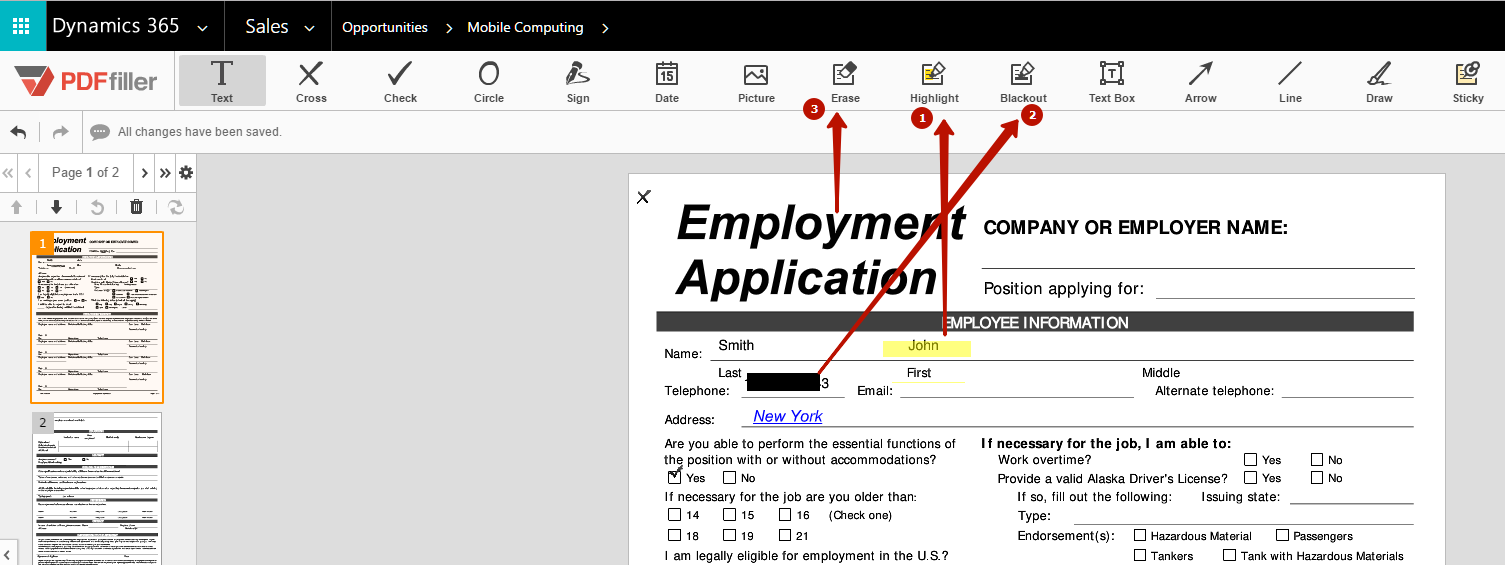
Task: Click the Smith last name text
Action: (736, 345)
